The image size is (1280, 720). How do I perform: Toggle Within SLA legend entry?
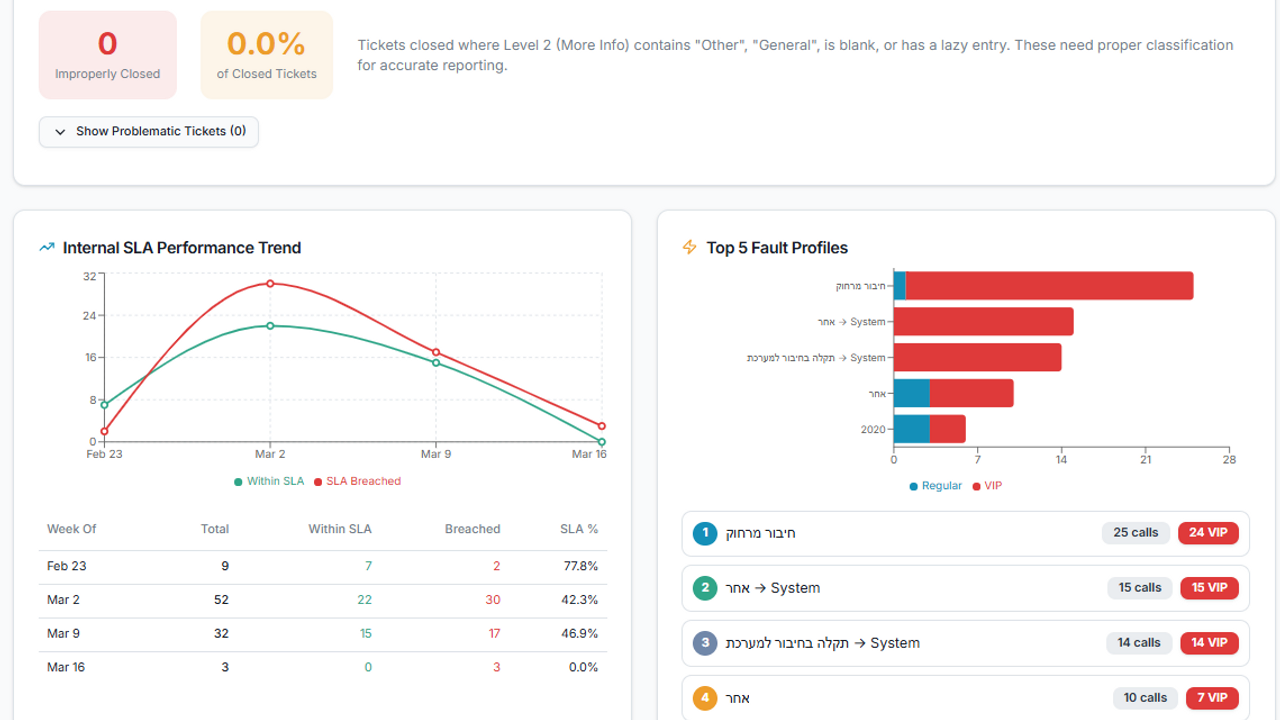coord(269,481)
